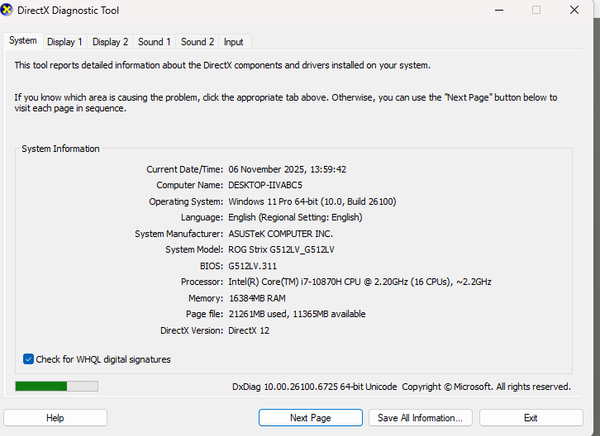Image resolution: width=600 pixels, height=436 pixels.
Task: Switch to the System tab
Action: (22, 41)
